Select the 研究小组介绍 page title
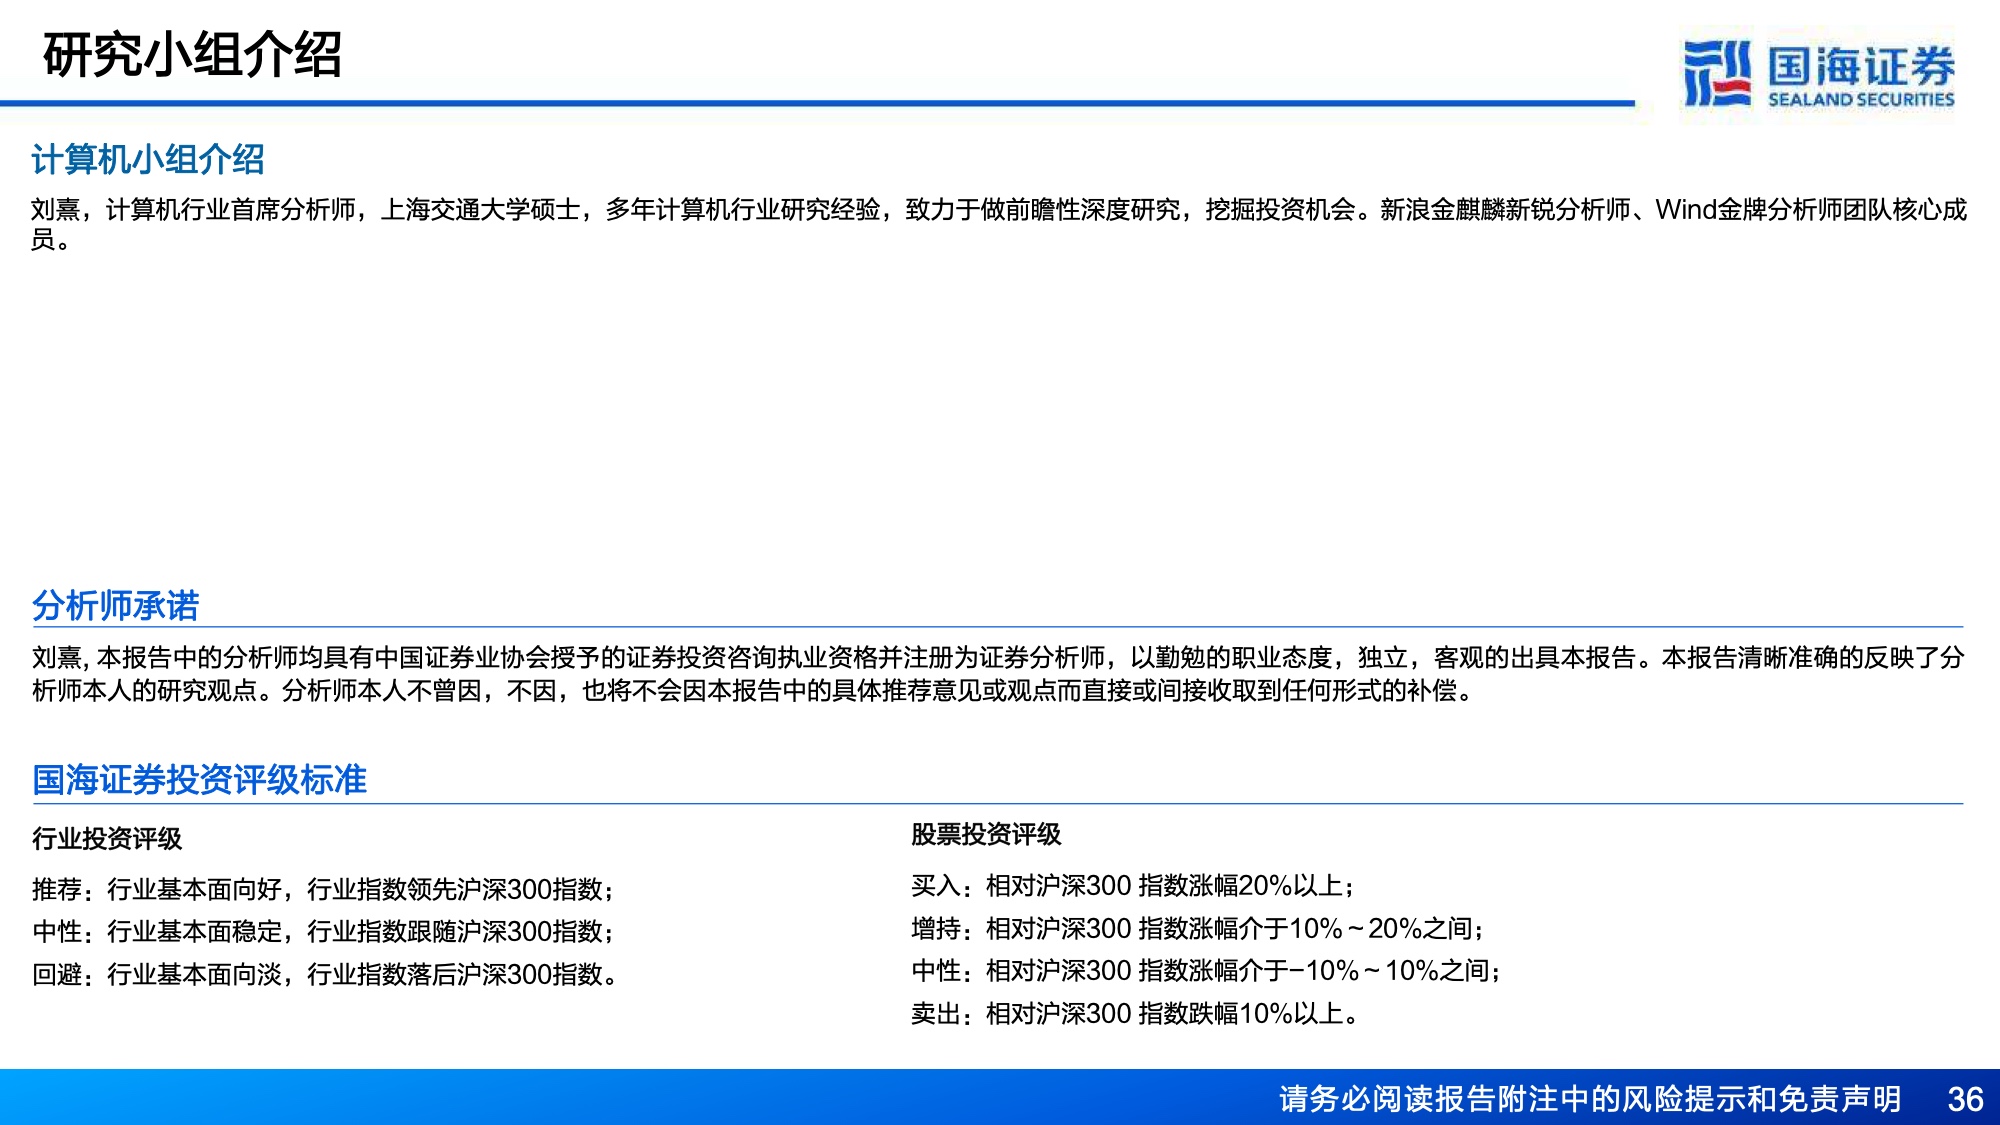2000x1125 pixels. (x=192, y=55)
